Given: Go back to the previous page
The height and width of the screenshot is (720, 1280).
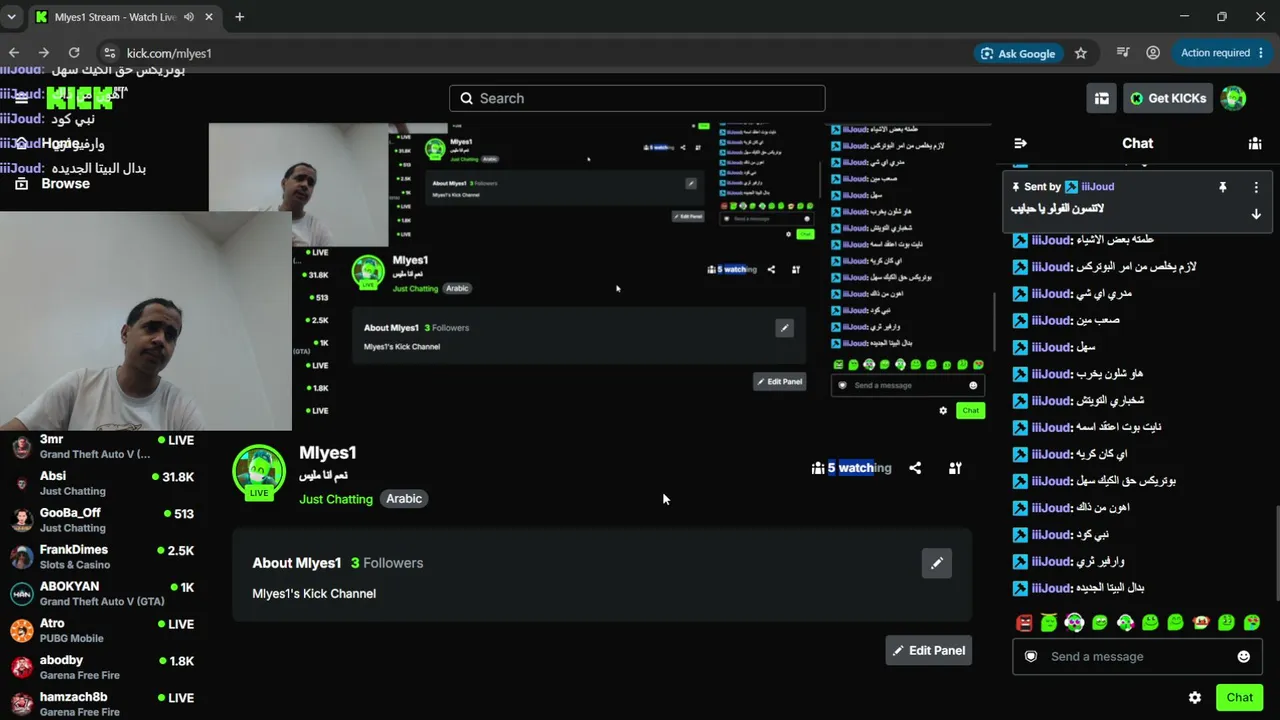Looking at the screenshot, I should tap(14, 53).
